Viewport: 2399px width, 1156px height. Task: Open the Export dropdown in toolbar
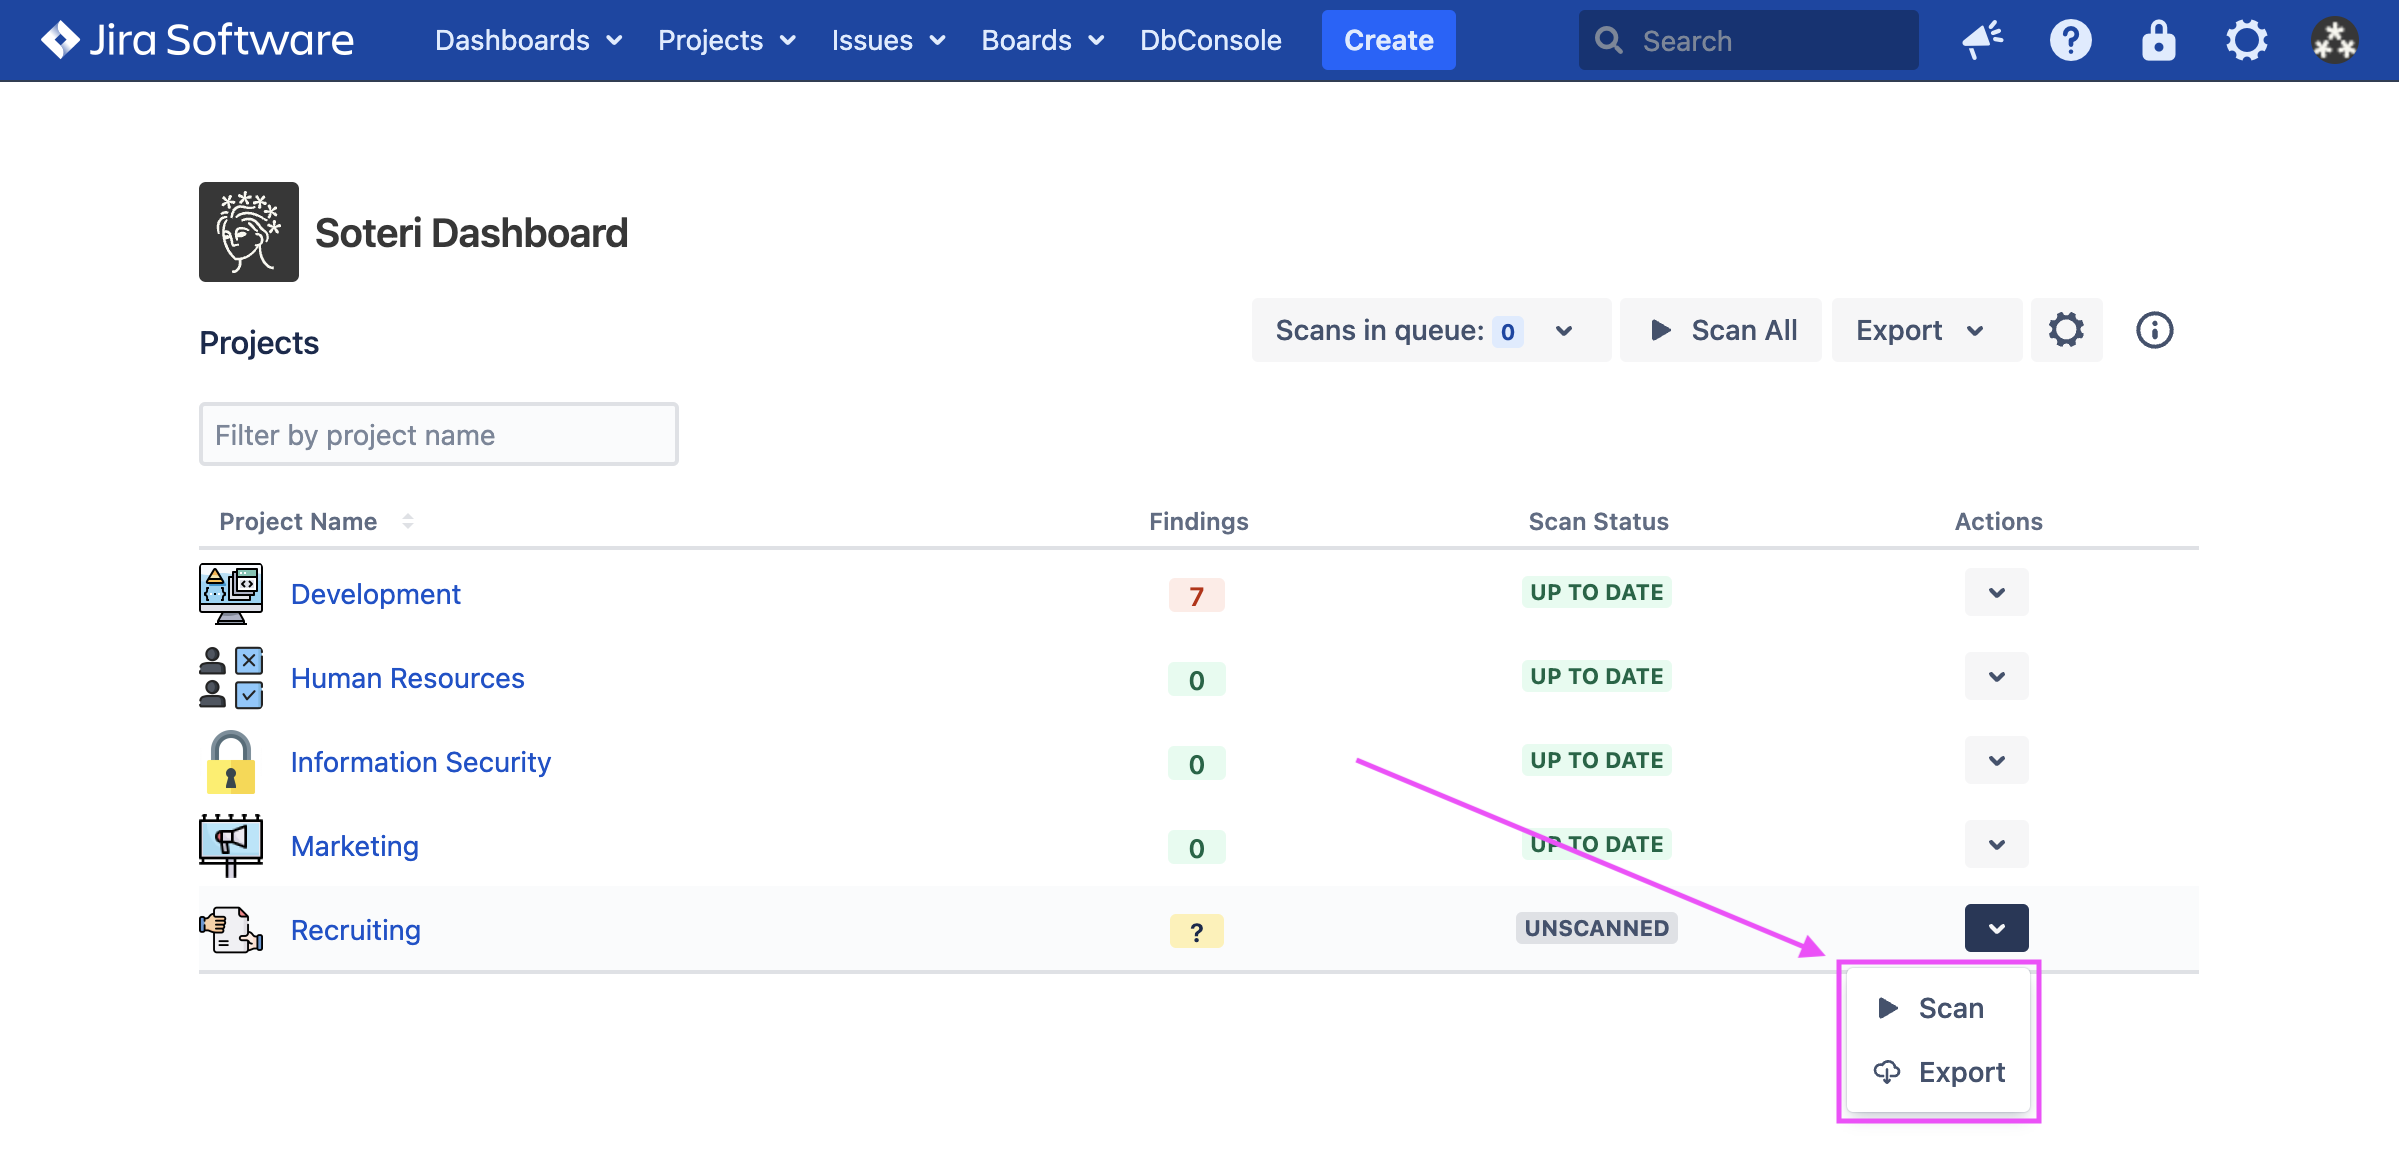coord(1920,330)
